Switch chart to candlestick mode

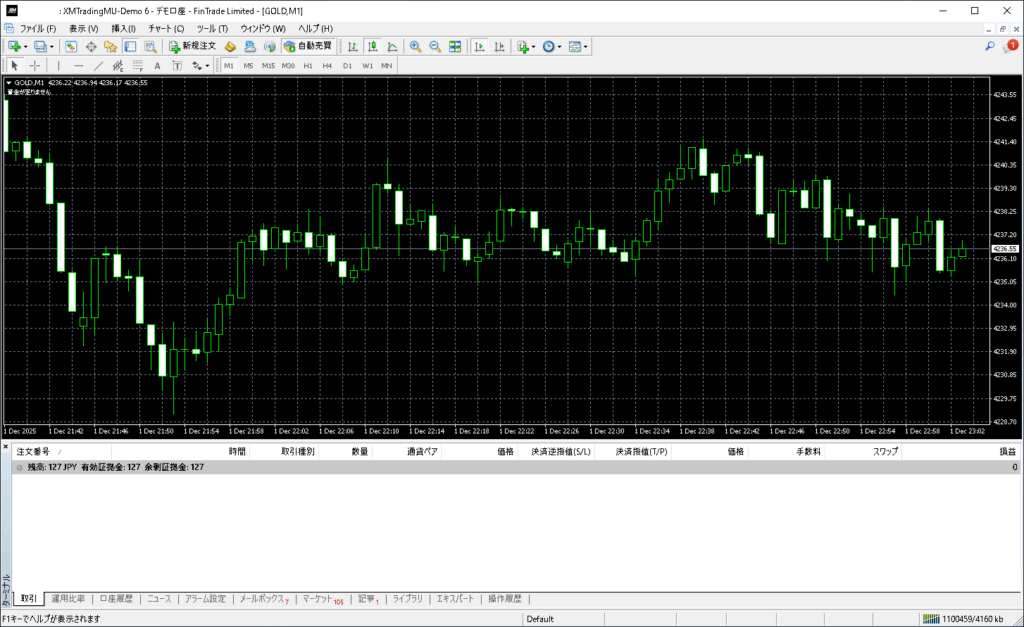click(372, 46)
